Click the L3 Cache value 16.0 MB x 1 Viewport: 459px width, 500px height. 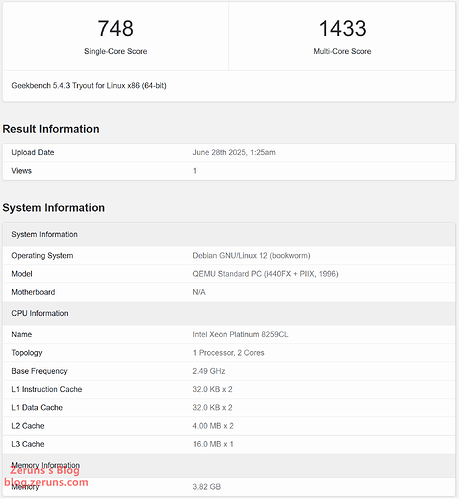coord(213,444)
